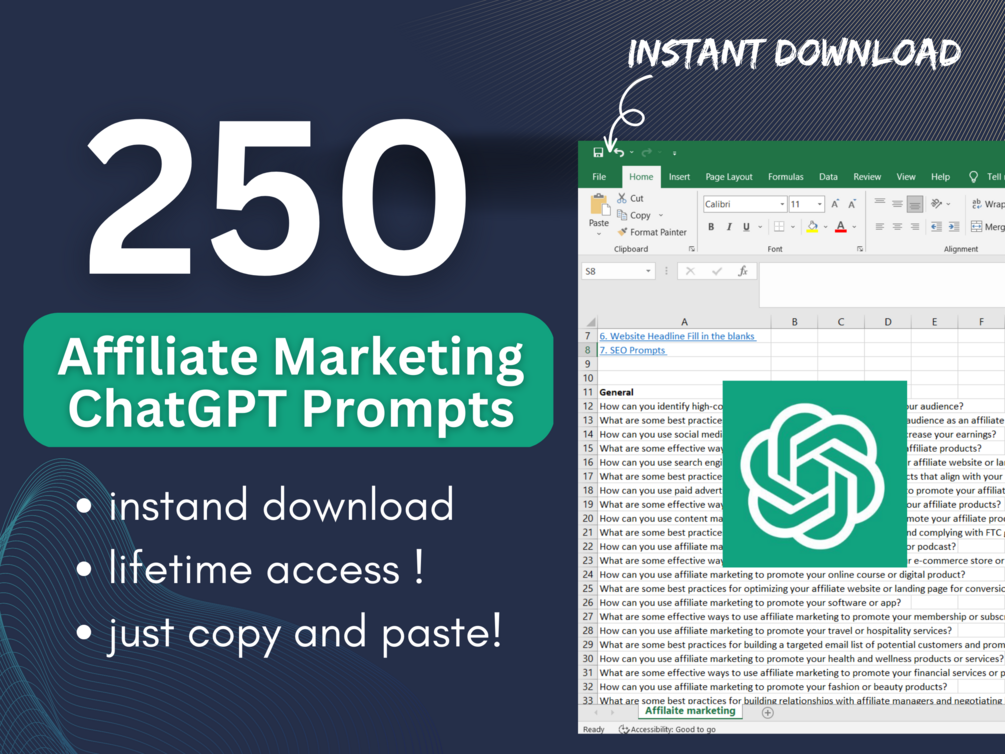Click the Align Right icon
1005x754 pixels.
tap(915, 226)
